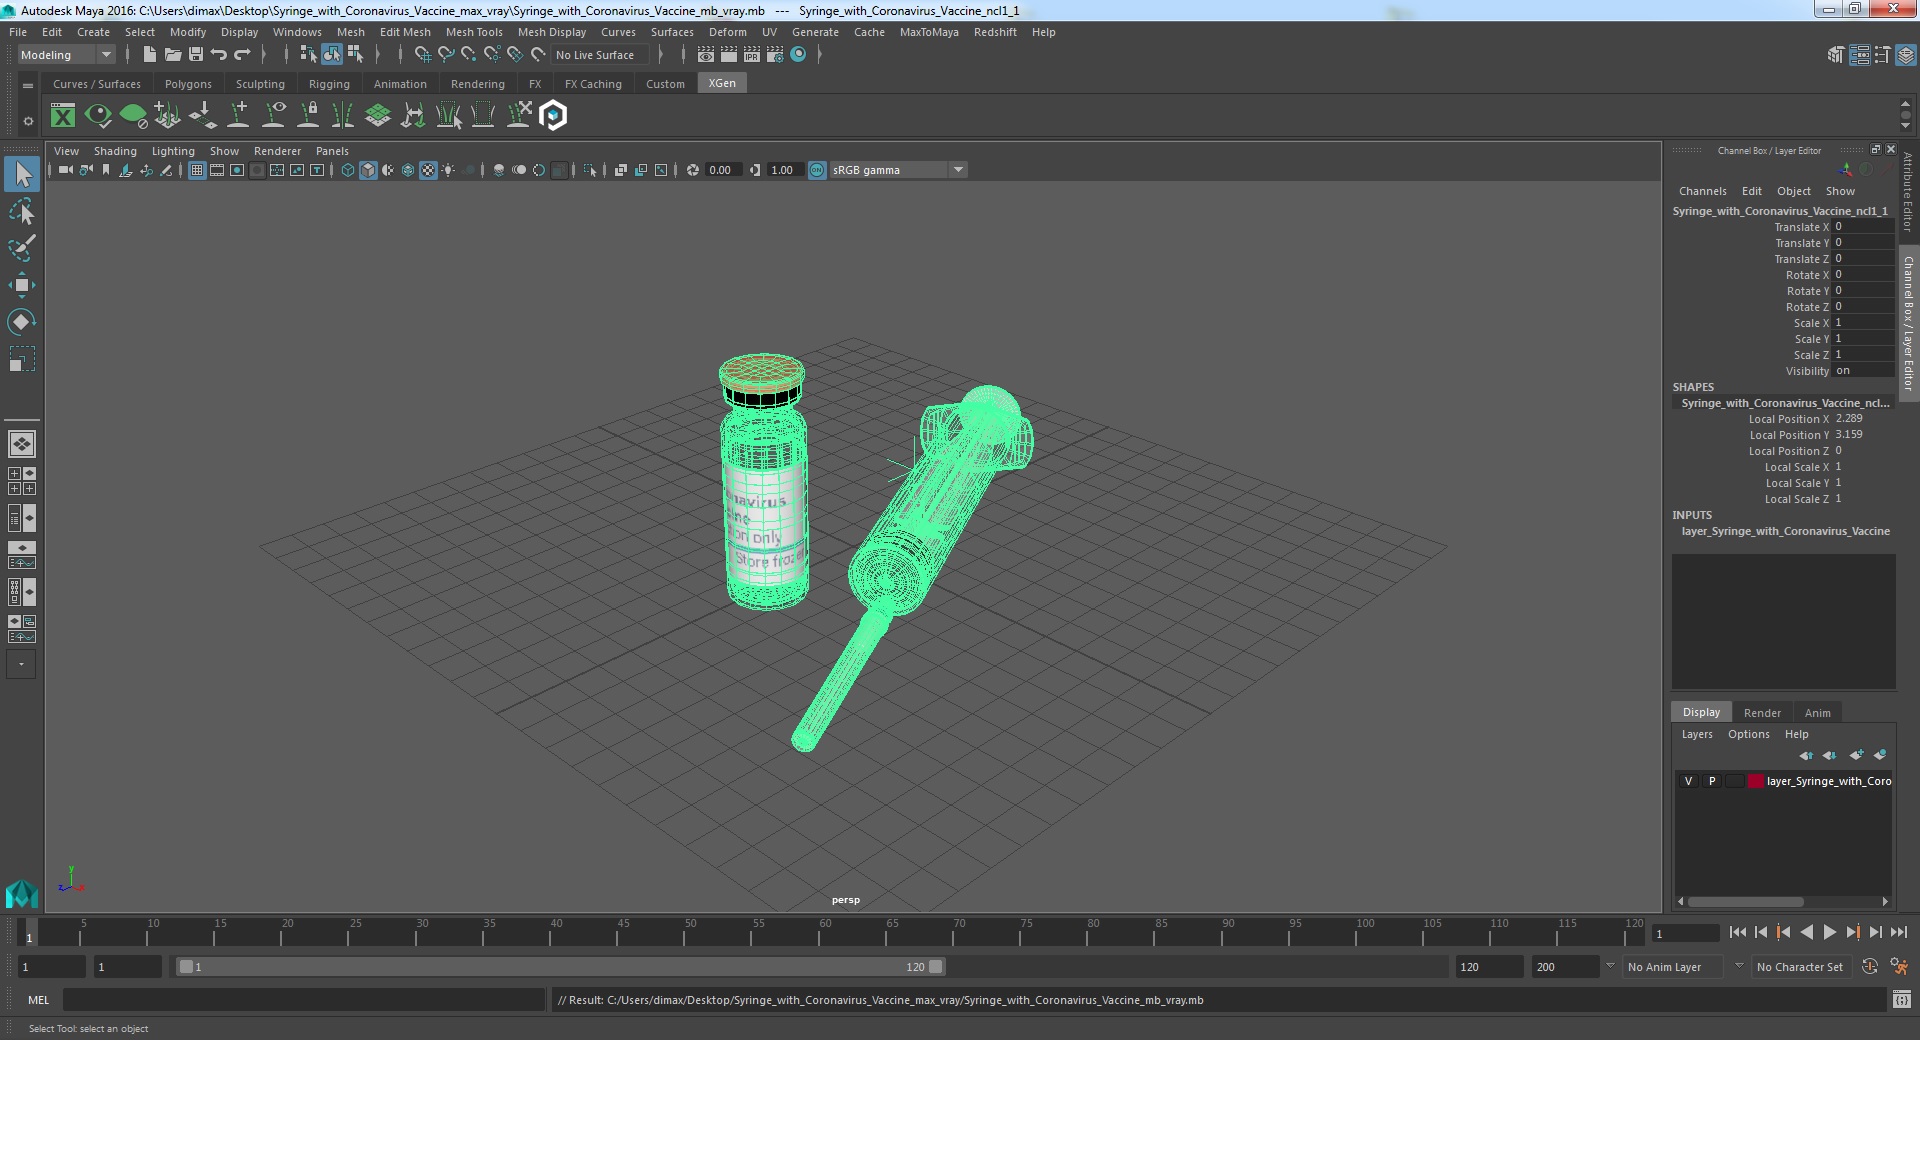Open the Shading menu in viewport
The width and height of the screenshot is (1920, 1158).
tap(117, 150)
